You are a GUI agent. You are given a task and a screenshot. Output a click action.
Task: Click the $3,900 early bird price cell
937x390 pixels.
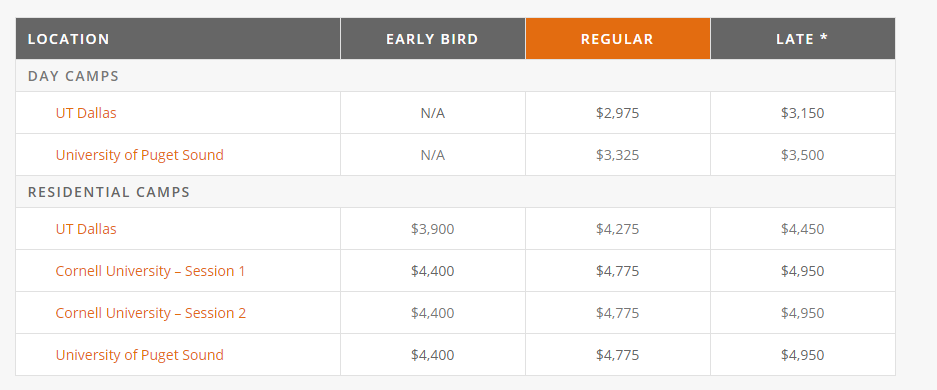(x=433, y=229)
